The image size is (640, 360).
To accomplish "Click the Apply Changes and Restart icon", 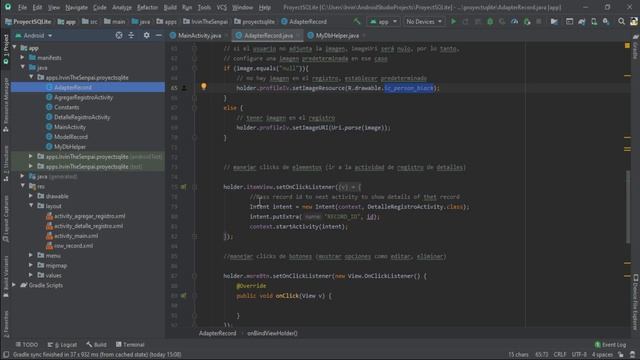I will [x=466, y=21].
